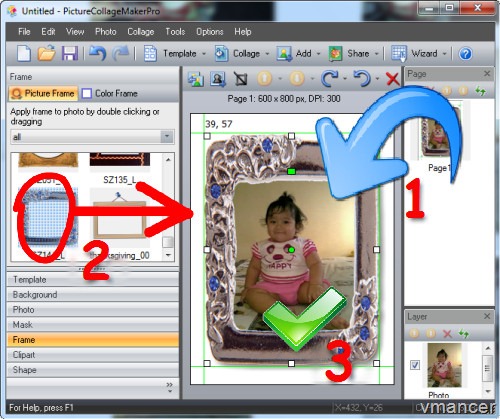Select the Page1 thumbnail in Page panel

click(x=440, y=132)
